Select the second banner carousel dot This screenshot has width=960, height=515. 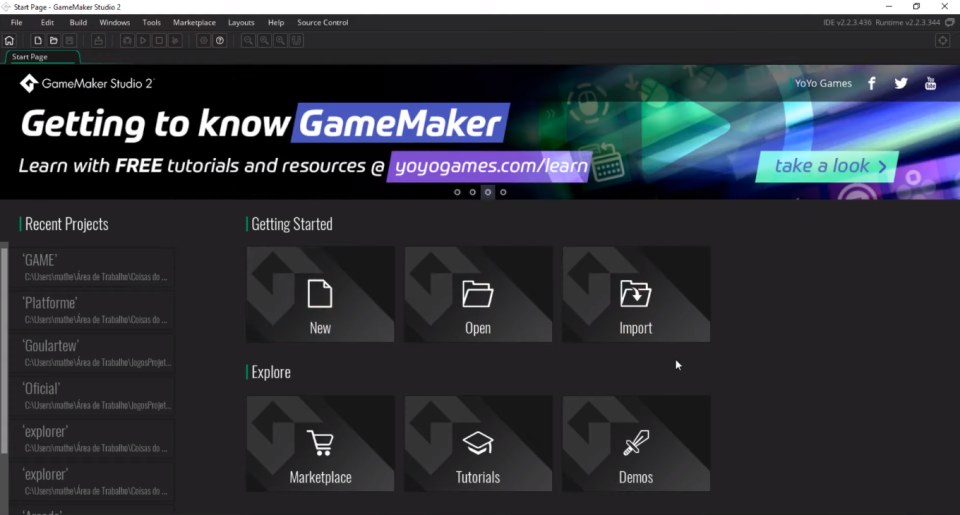pos(472,192)
